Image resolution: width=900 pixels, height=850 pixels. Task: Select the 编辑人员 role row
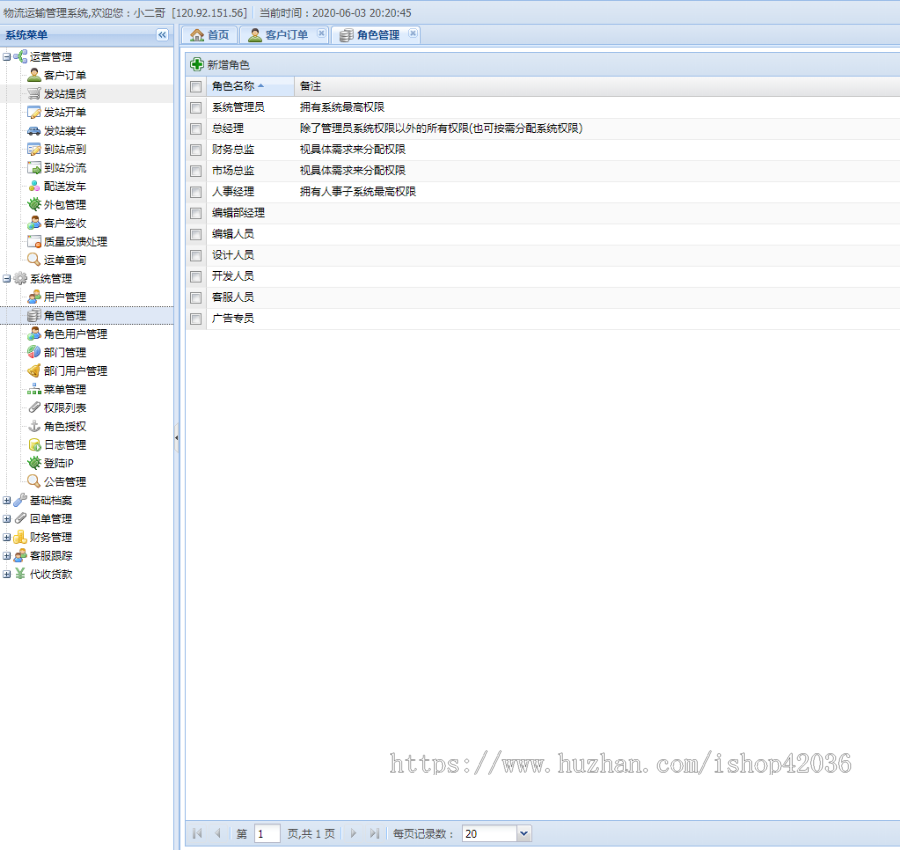click(542, 234)
